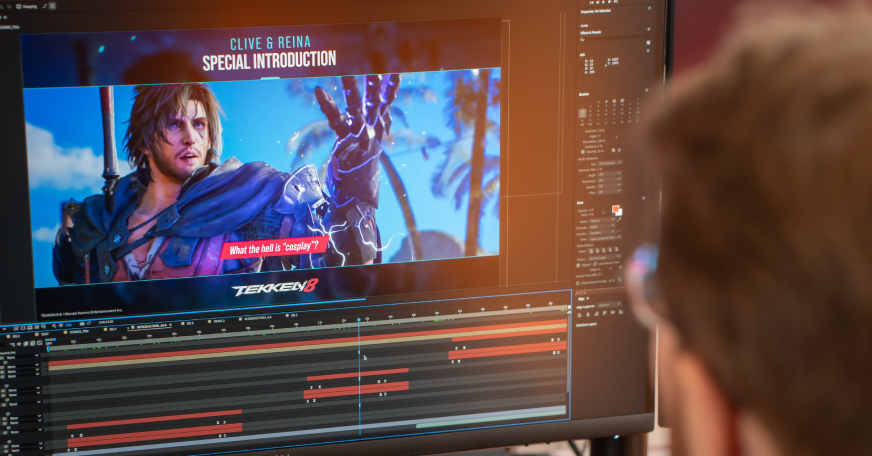Viewport: 872px width, 456px height.
Task: Click the SPECIAL INTRODUCTION title in the viewer
Action: 269,61
